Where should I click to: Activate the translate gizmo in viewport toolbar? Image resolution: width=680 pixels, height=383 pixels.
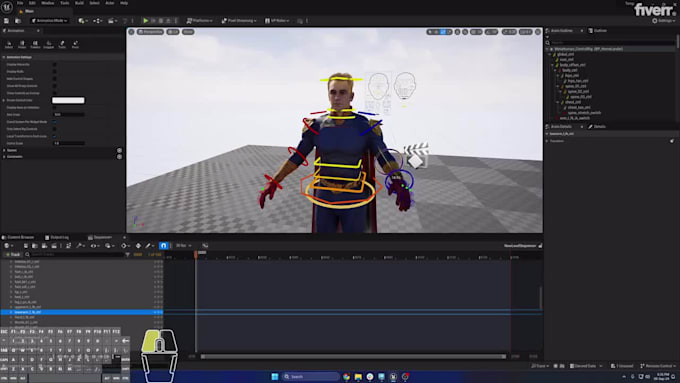437,32
